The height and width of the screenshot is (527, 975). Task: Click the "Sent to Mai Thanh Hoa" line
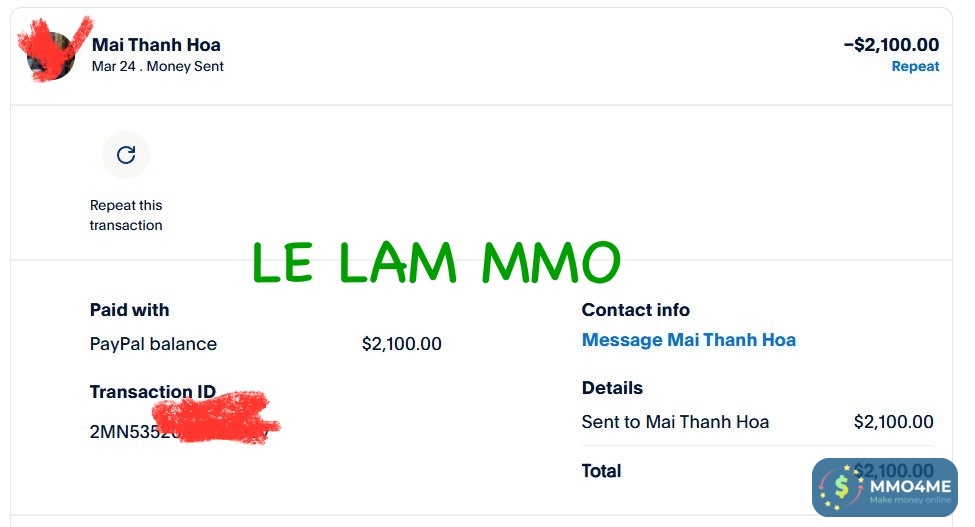[x=675, y=422]
